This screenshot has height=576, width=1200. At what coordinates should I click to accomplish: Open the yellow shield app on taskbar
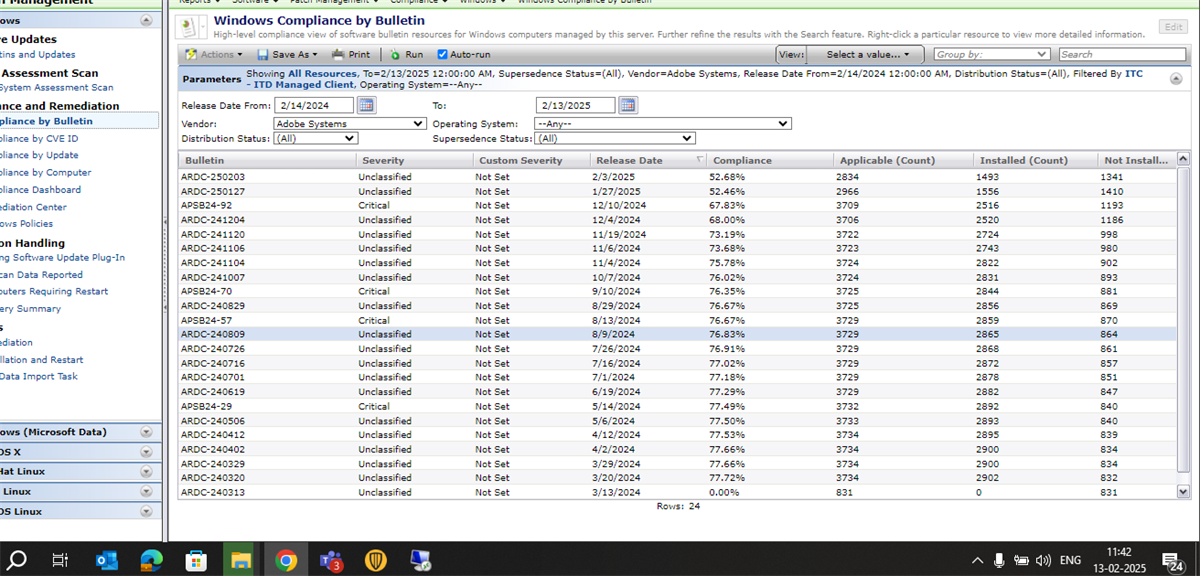pos(376,560)
